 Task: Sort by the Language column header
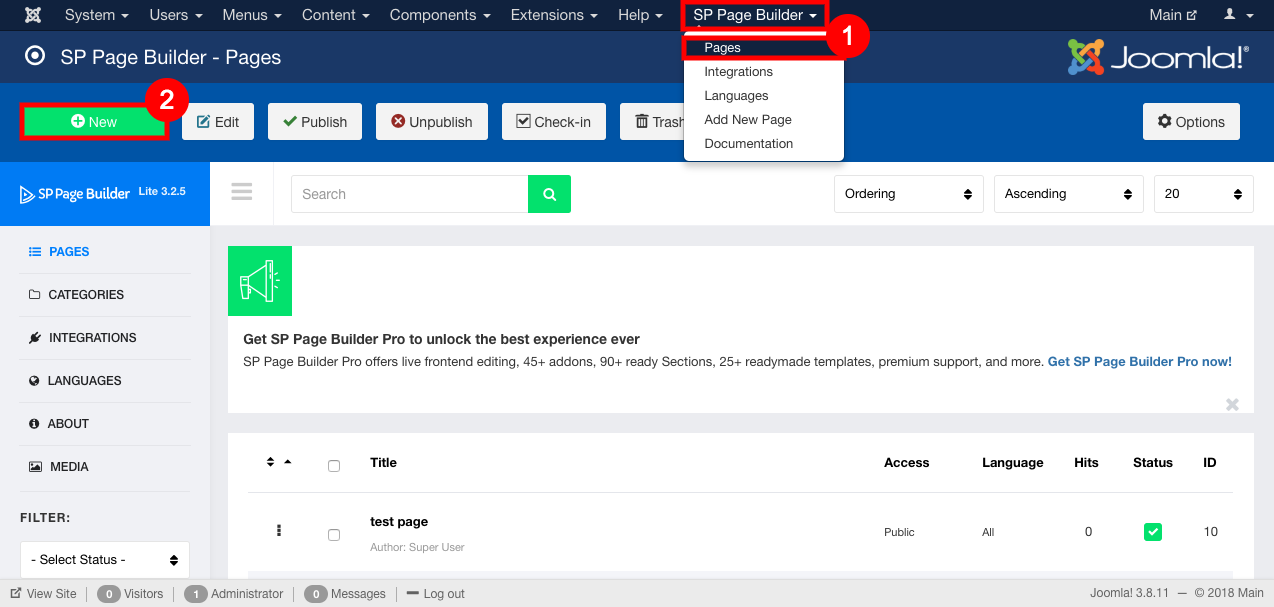[x=1012, y=462]
